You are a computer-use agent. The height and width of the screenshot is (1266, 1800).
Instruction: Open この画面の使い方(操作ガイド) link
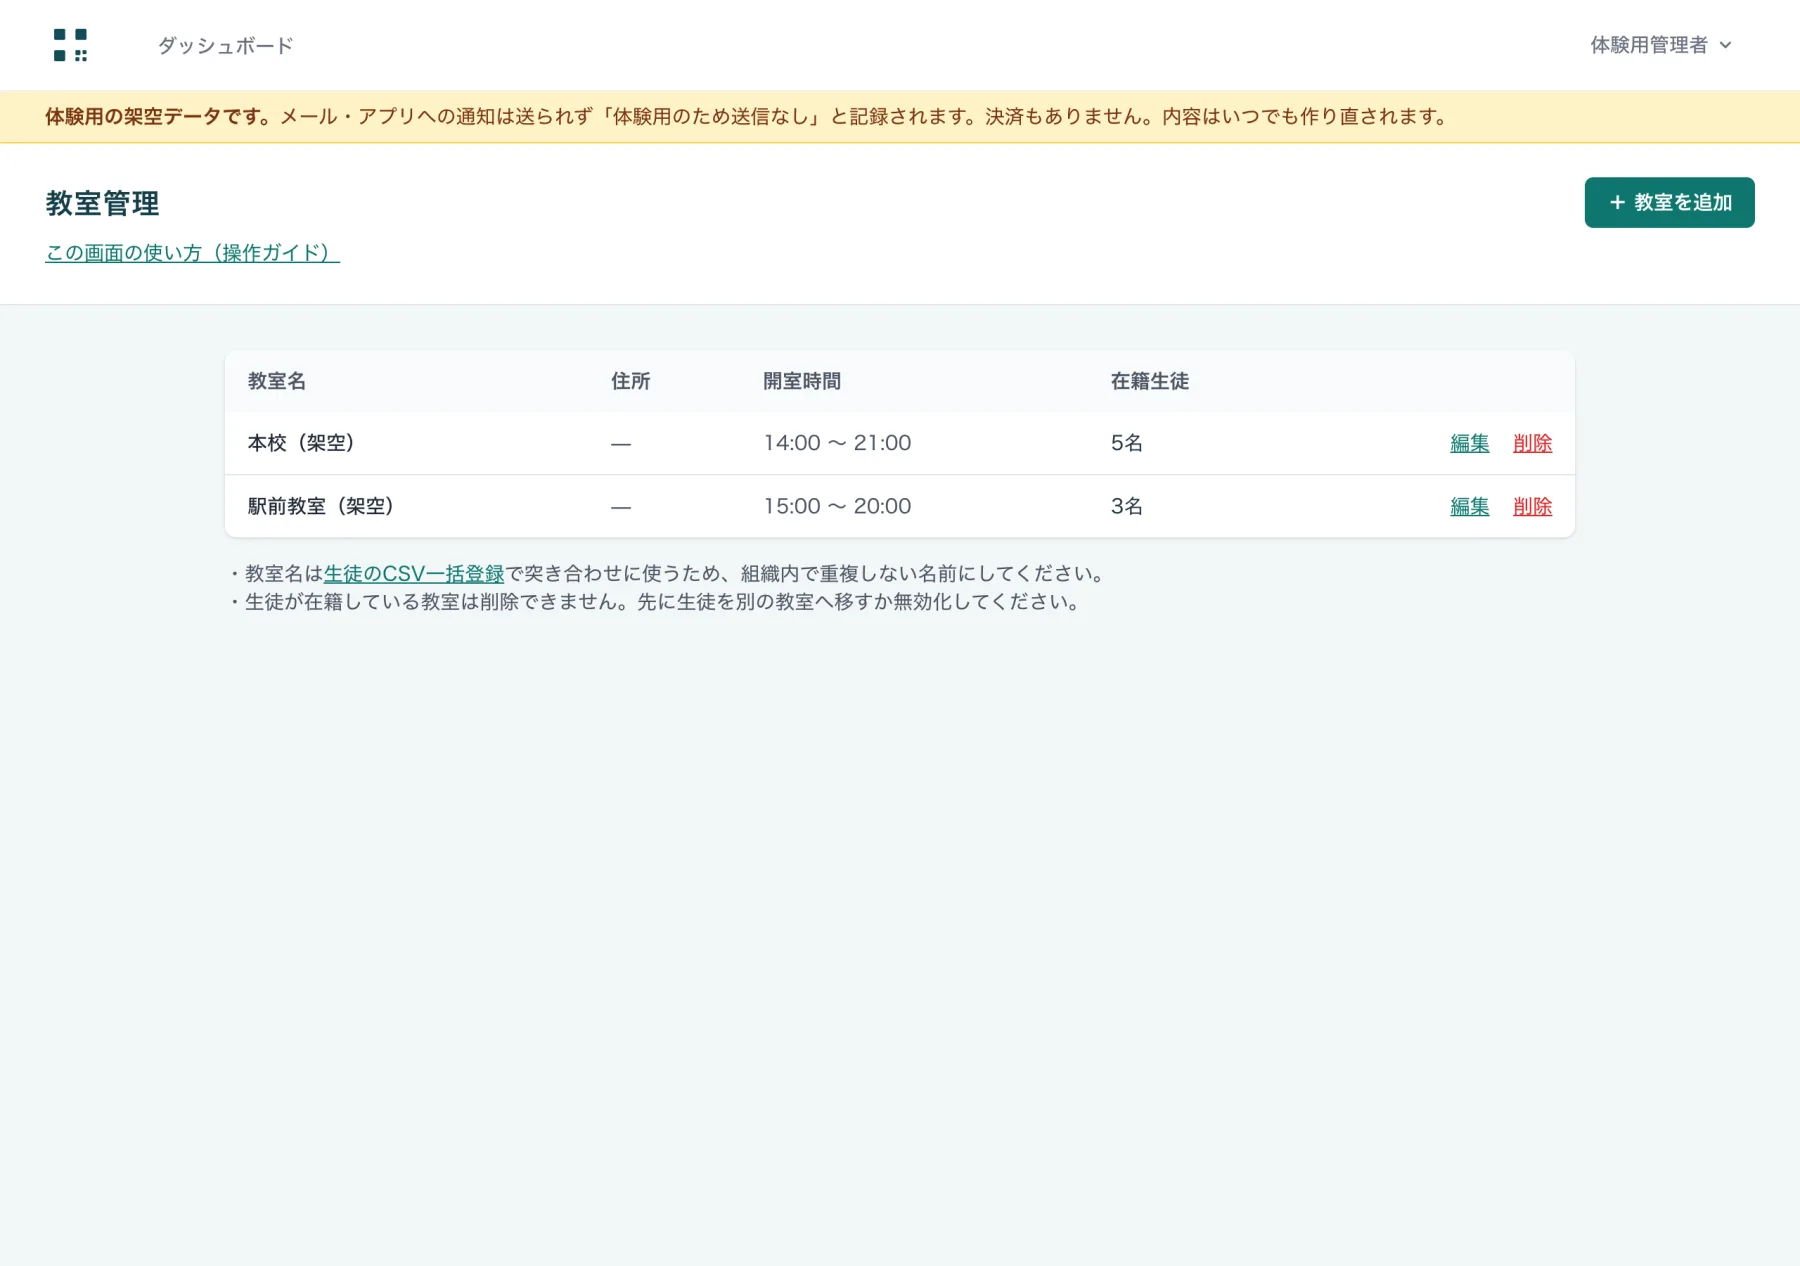coord(192,253)
